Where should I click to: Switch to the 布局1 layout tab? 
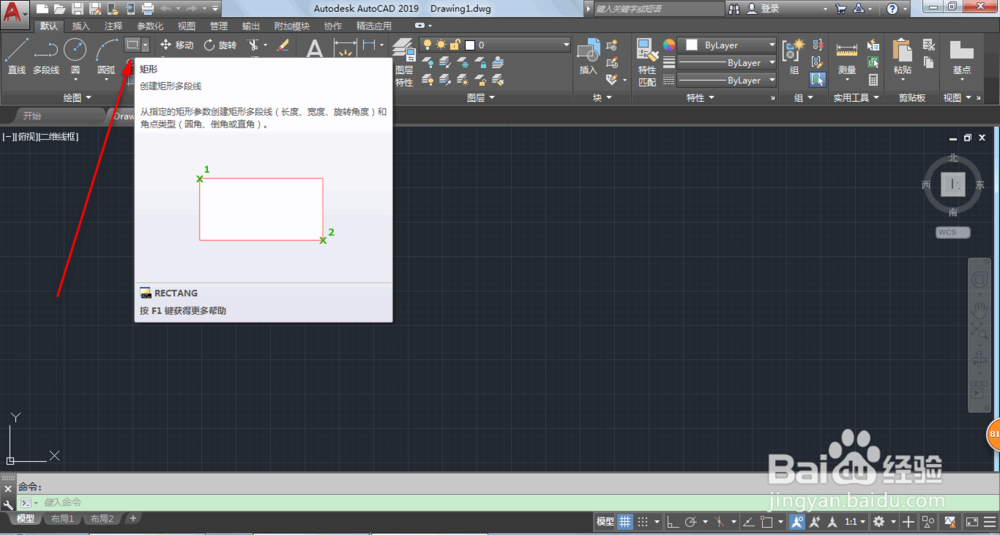click(62, 518)
